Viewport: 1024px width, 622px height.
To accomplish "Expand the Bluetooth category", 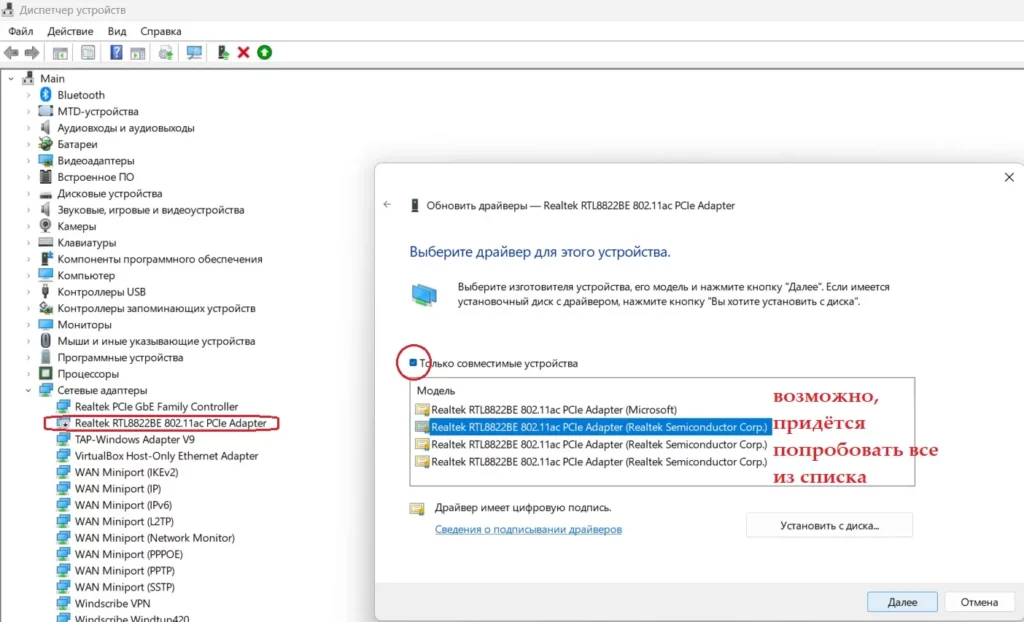I will 28,95.
